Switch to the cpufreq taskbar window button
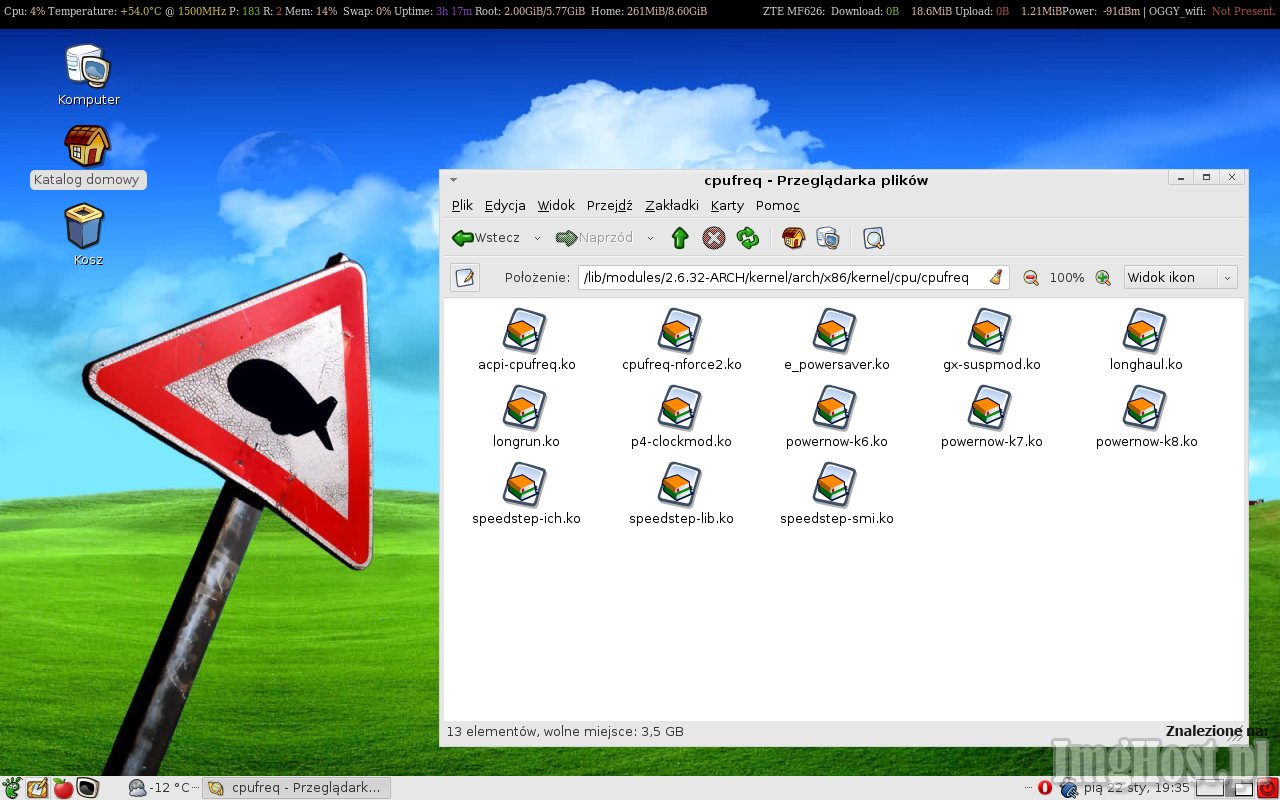The height and width of the screenshot is (800, 1280). point(296,788)
